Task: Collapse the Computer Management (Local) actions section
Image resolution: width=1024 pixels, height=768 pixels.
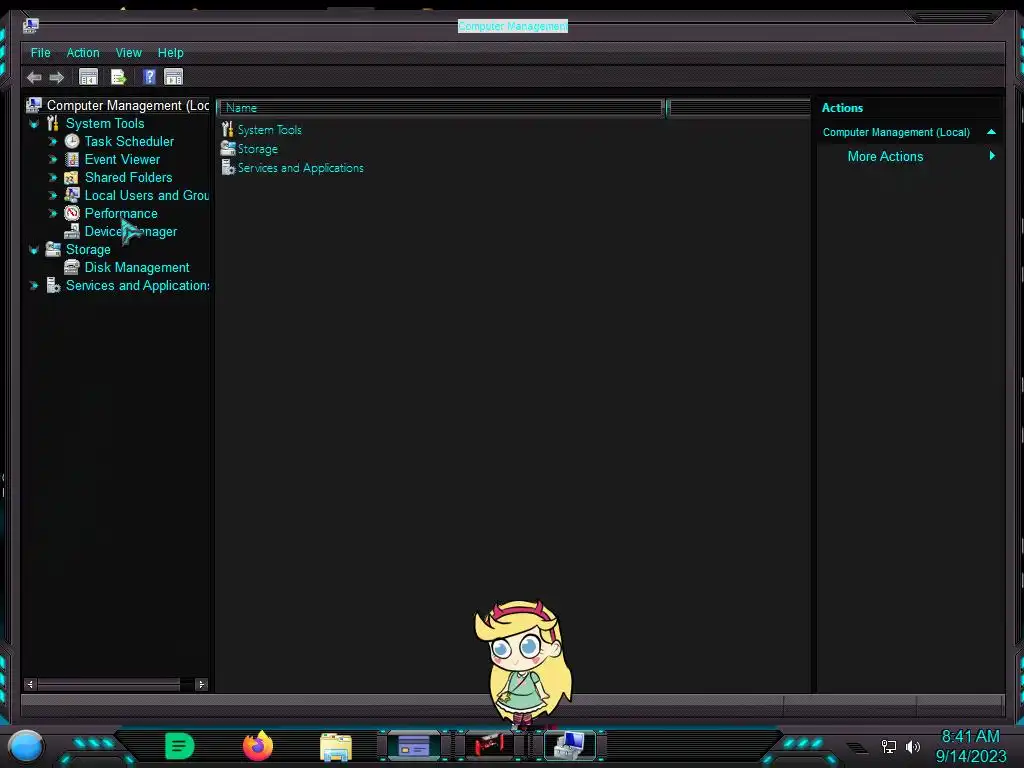Action: 991,132
